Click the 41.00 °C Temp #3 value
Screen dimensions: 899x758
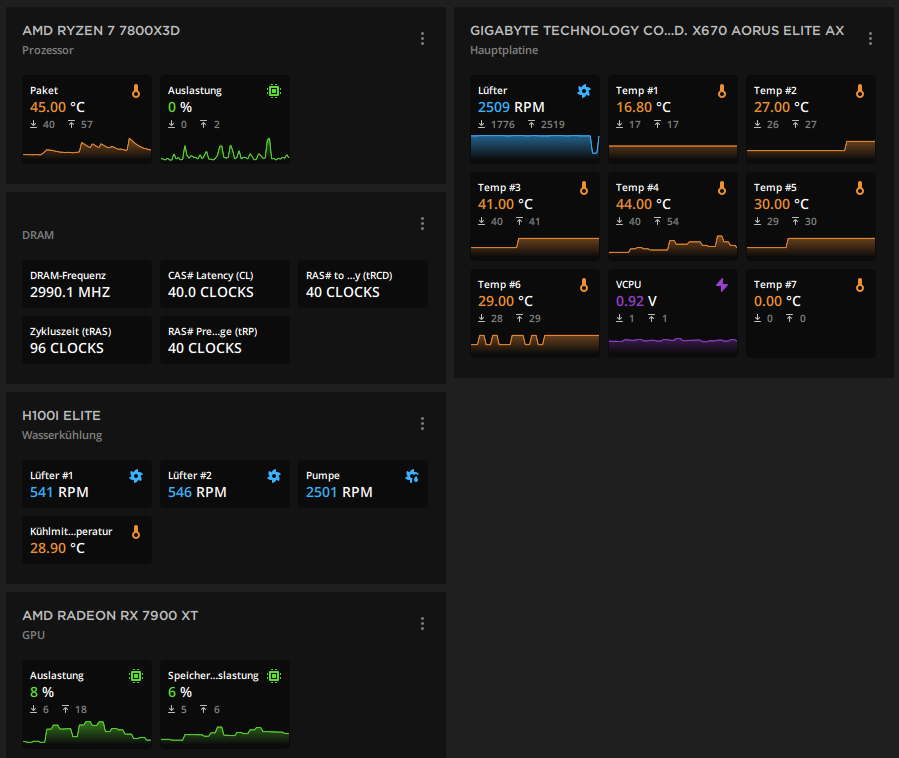(x=505, y=204)
